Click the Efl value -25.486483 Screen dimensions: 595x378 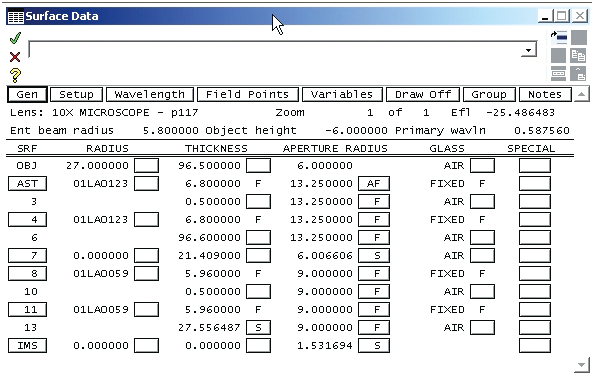click(x=520, y=113)
